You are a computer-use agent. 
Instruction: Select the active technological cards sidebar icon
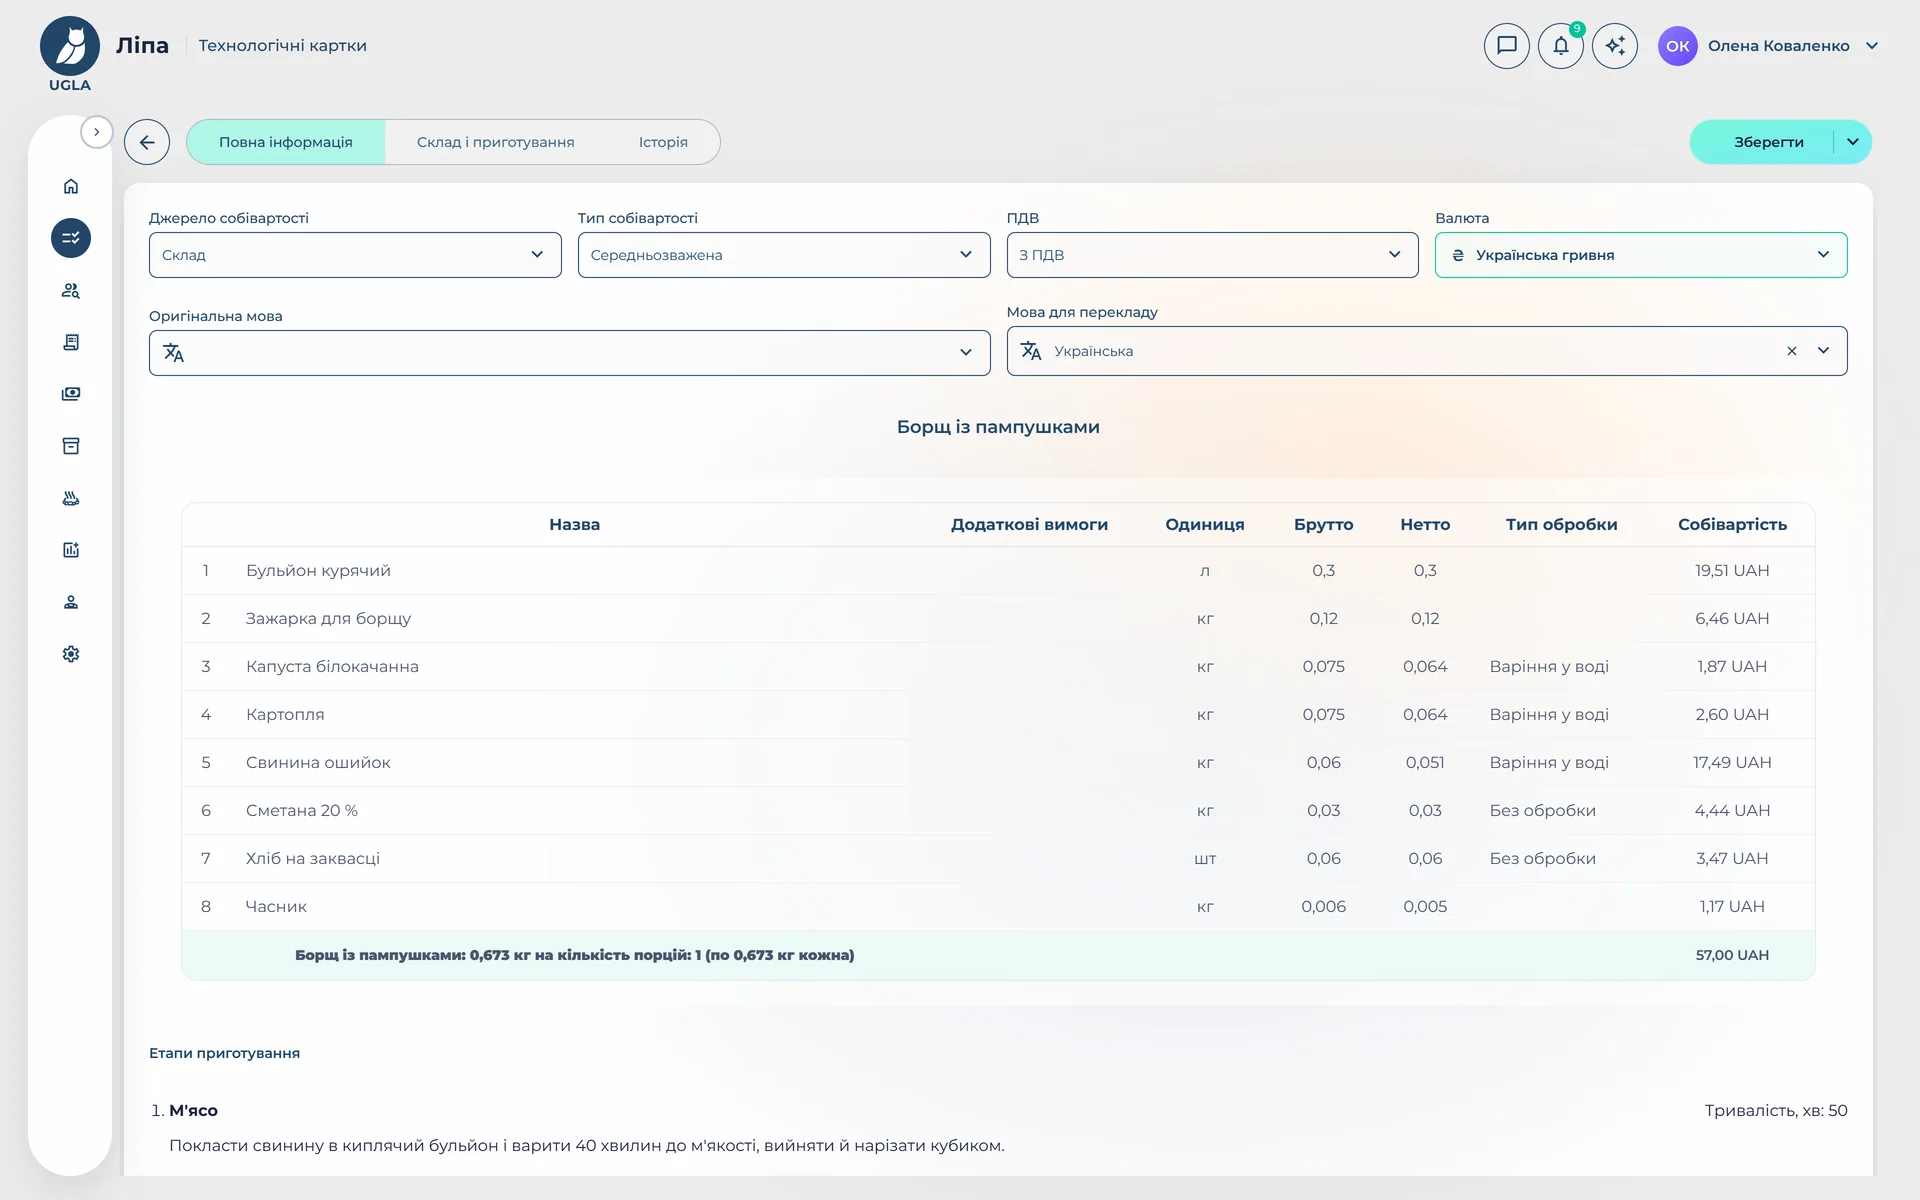tap(71, 238)
